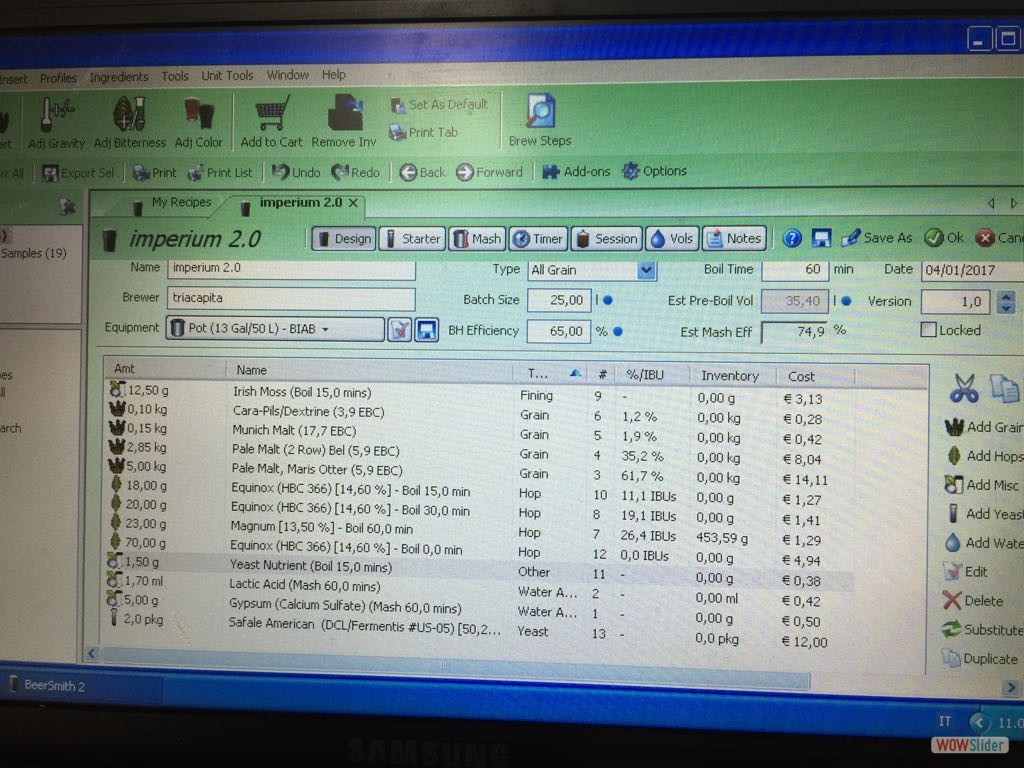1024x768 pixels.
Task: Open the Session tab
Action: pyautogui.click(x=607, y=239)
